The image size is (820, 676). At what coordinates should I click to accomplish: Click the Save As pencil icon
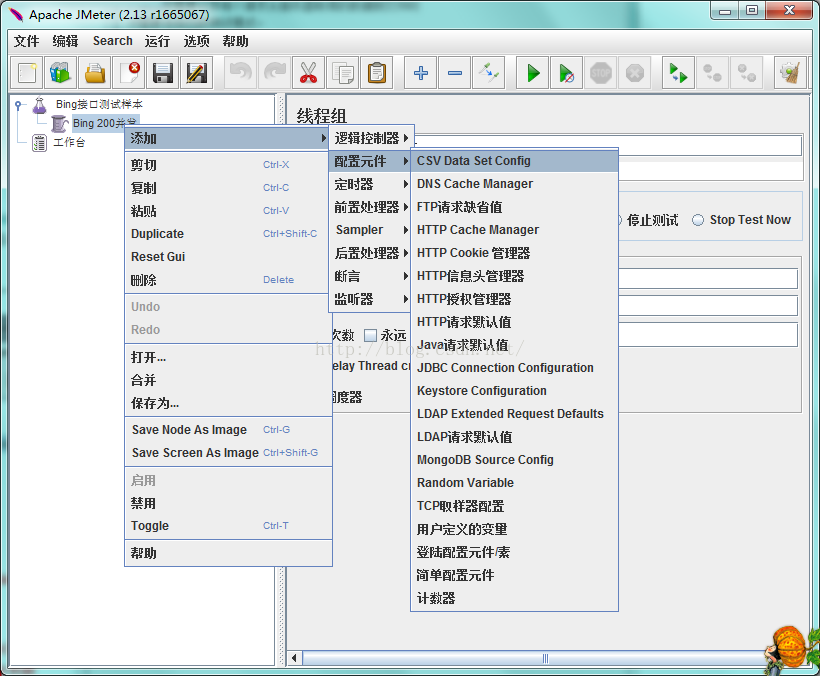197,73
